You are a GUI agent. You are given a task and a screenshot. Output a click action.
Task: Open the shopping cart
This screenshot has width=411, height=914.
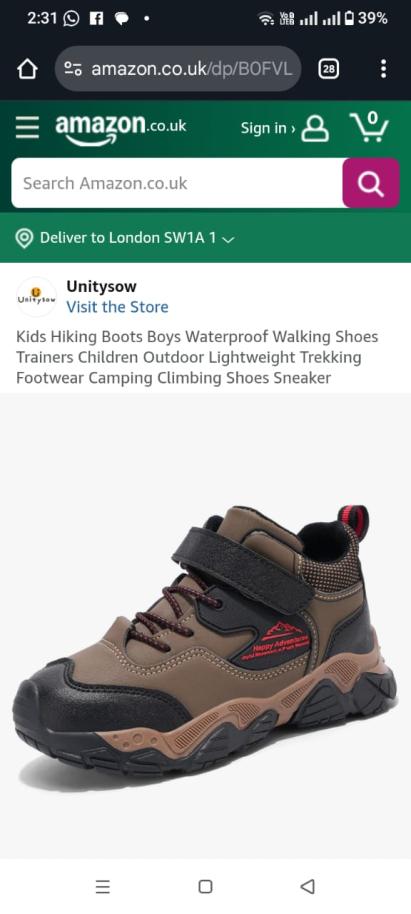point(370,126)
